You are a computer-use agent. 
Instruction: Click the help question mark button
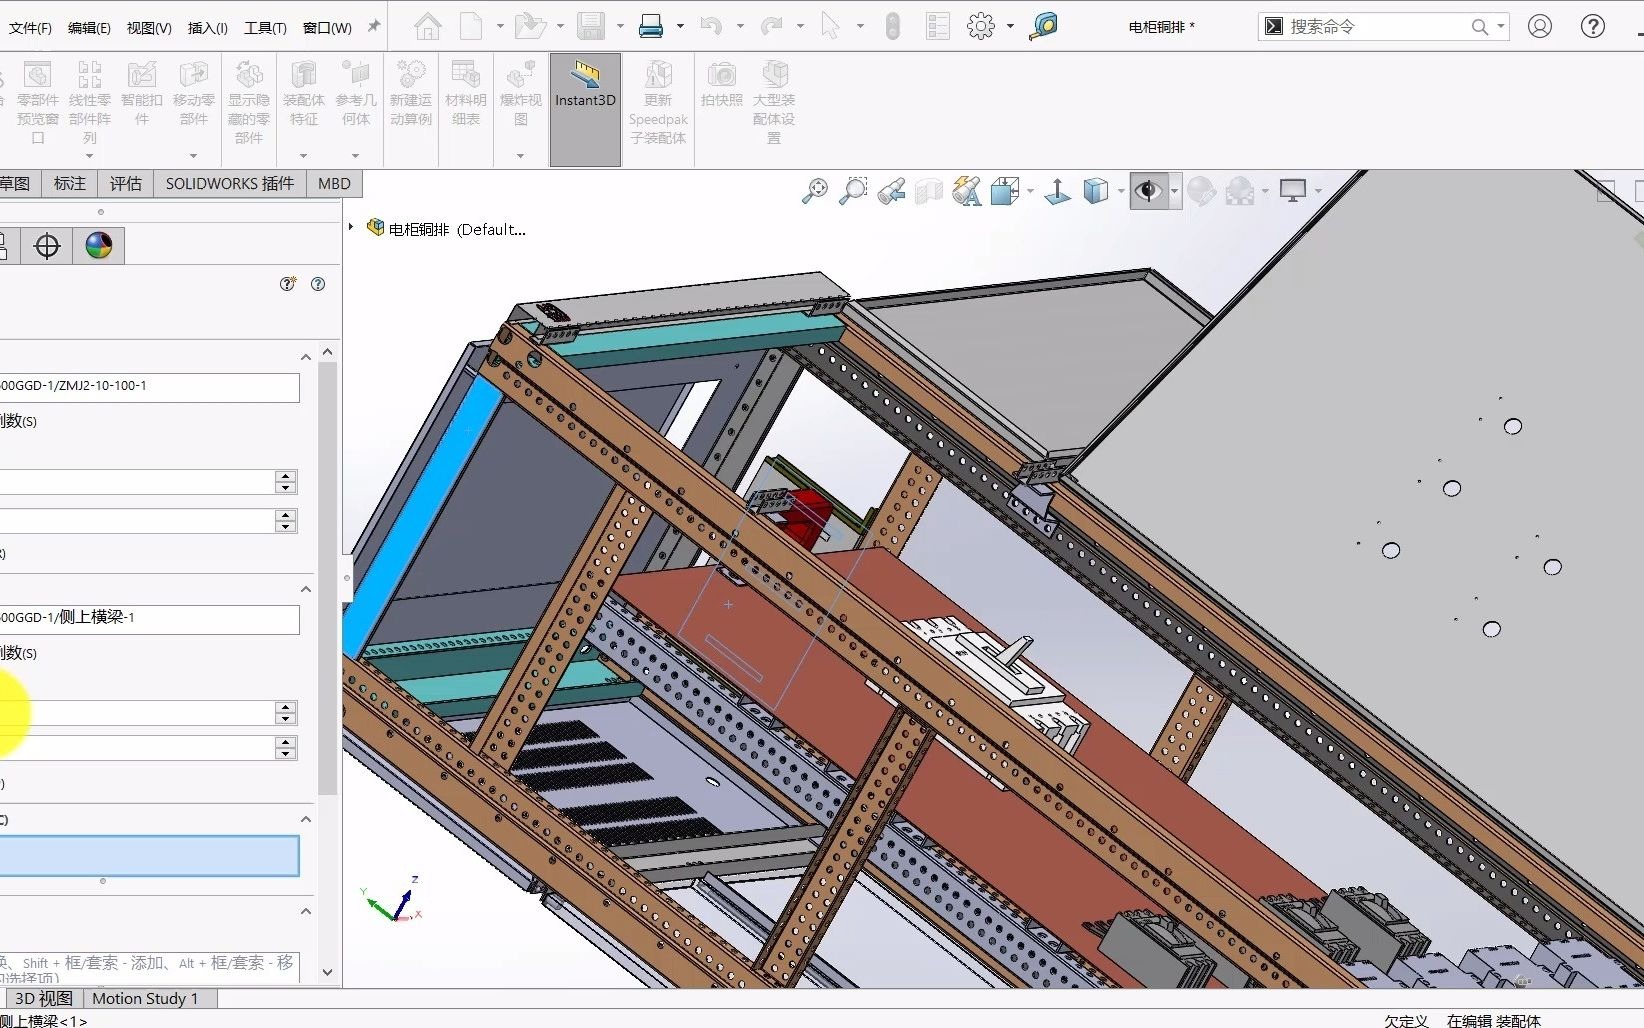pyautogui.click(x=1592, y=26)
